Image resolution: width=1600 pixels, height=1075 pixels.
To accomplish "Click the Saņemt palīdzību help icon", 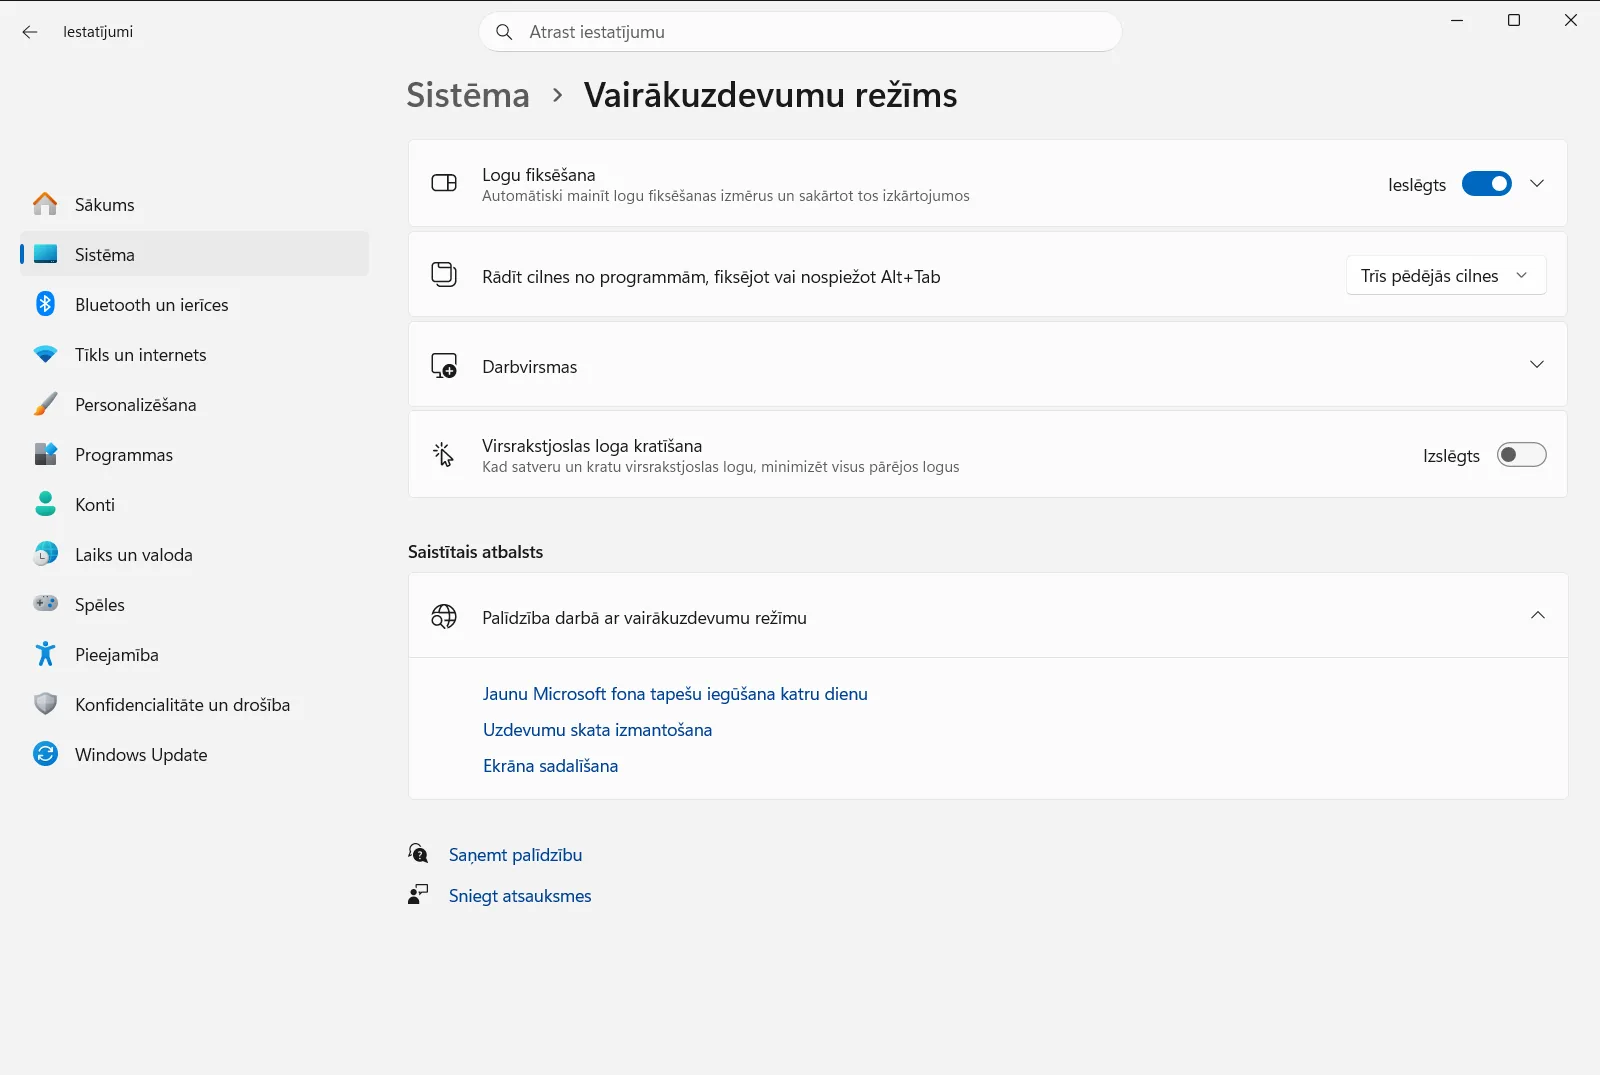I will point(418,853).
